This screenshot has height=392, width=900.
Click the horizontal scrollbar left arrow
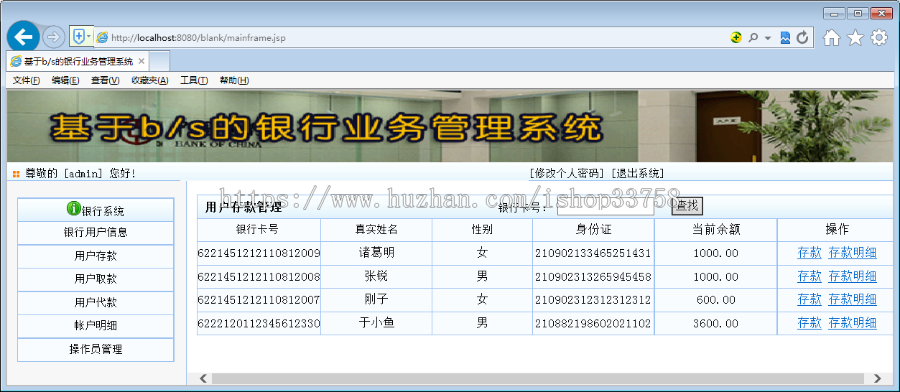(203, 378)
